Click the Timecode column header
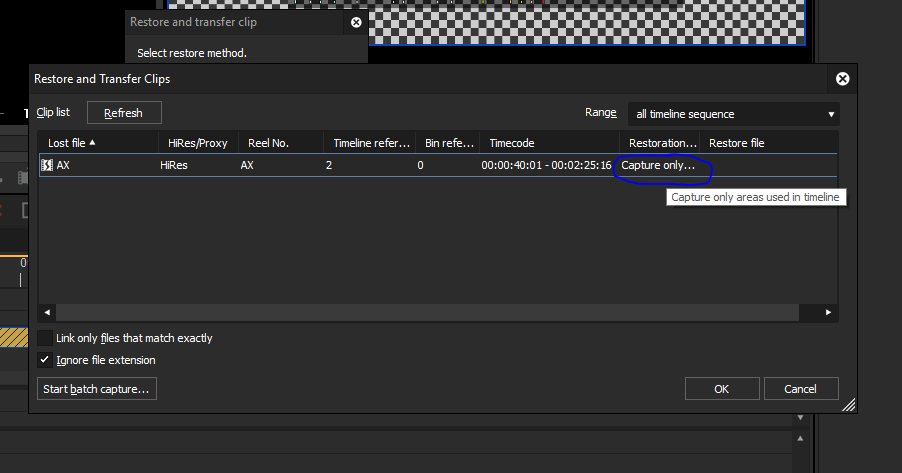902x473 pixels. click(x=549, y=143)
